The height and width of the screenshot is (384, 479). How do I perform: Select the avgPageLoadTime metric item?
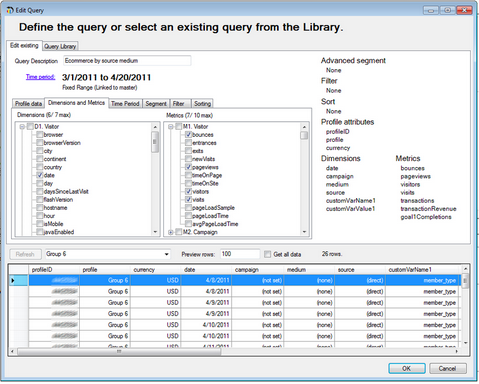(x=215, y=224)
